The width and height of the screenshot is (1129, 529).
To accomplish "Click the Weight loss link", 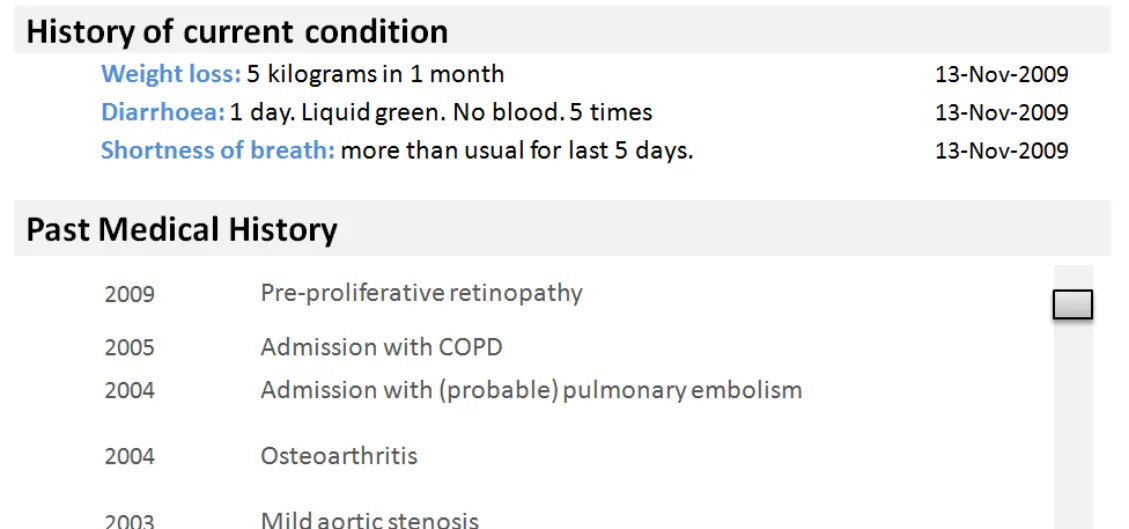I will click(170, 74).
